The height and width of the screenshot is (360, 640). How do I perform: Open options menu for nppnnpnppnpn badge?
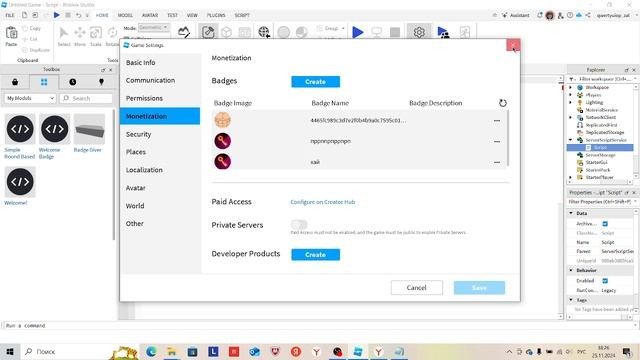pos(497,141)
